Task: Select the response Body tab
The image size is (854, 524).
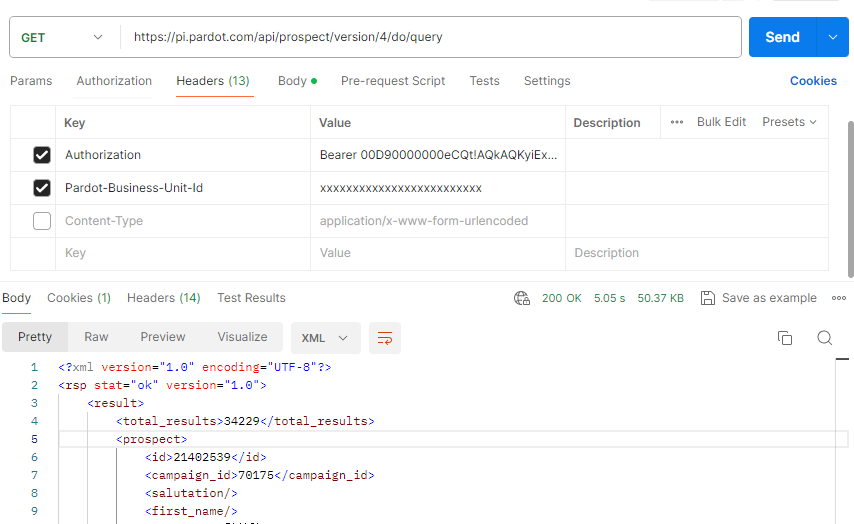Action: (16, 298)
